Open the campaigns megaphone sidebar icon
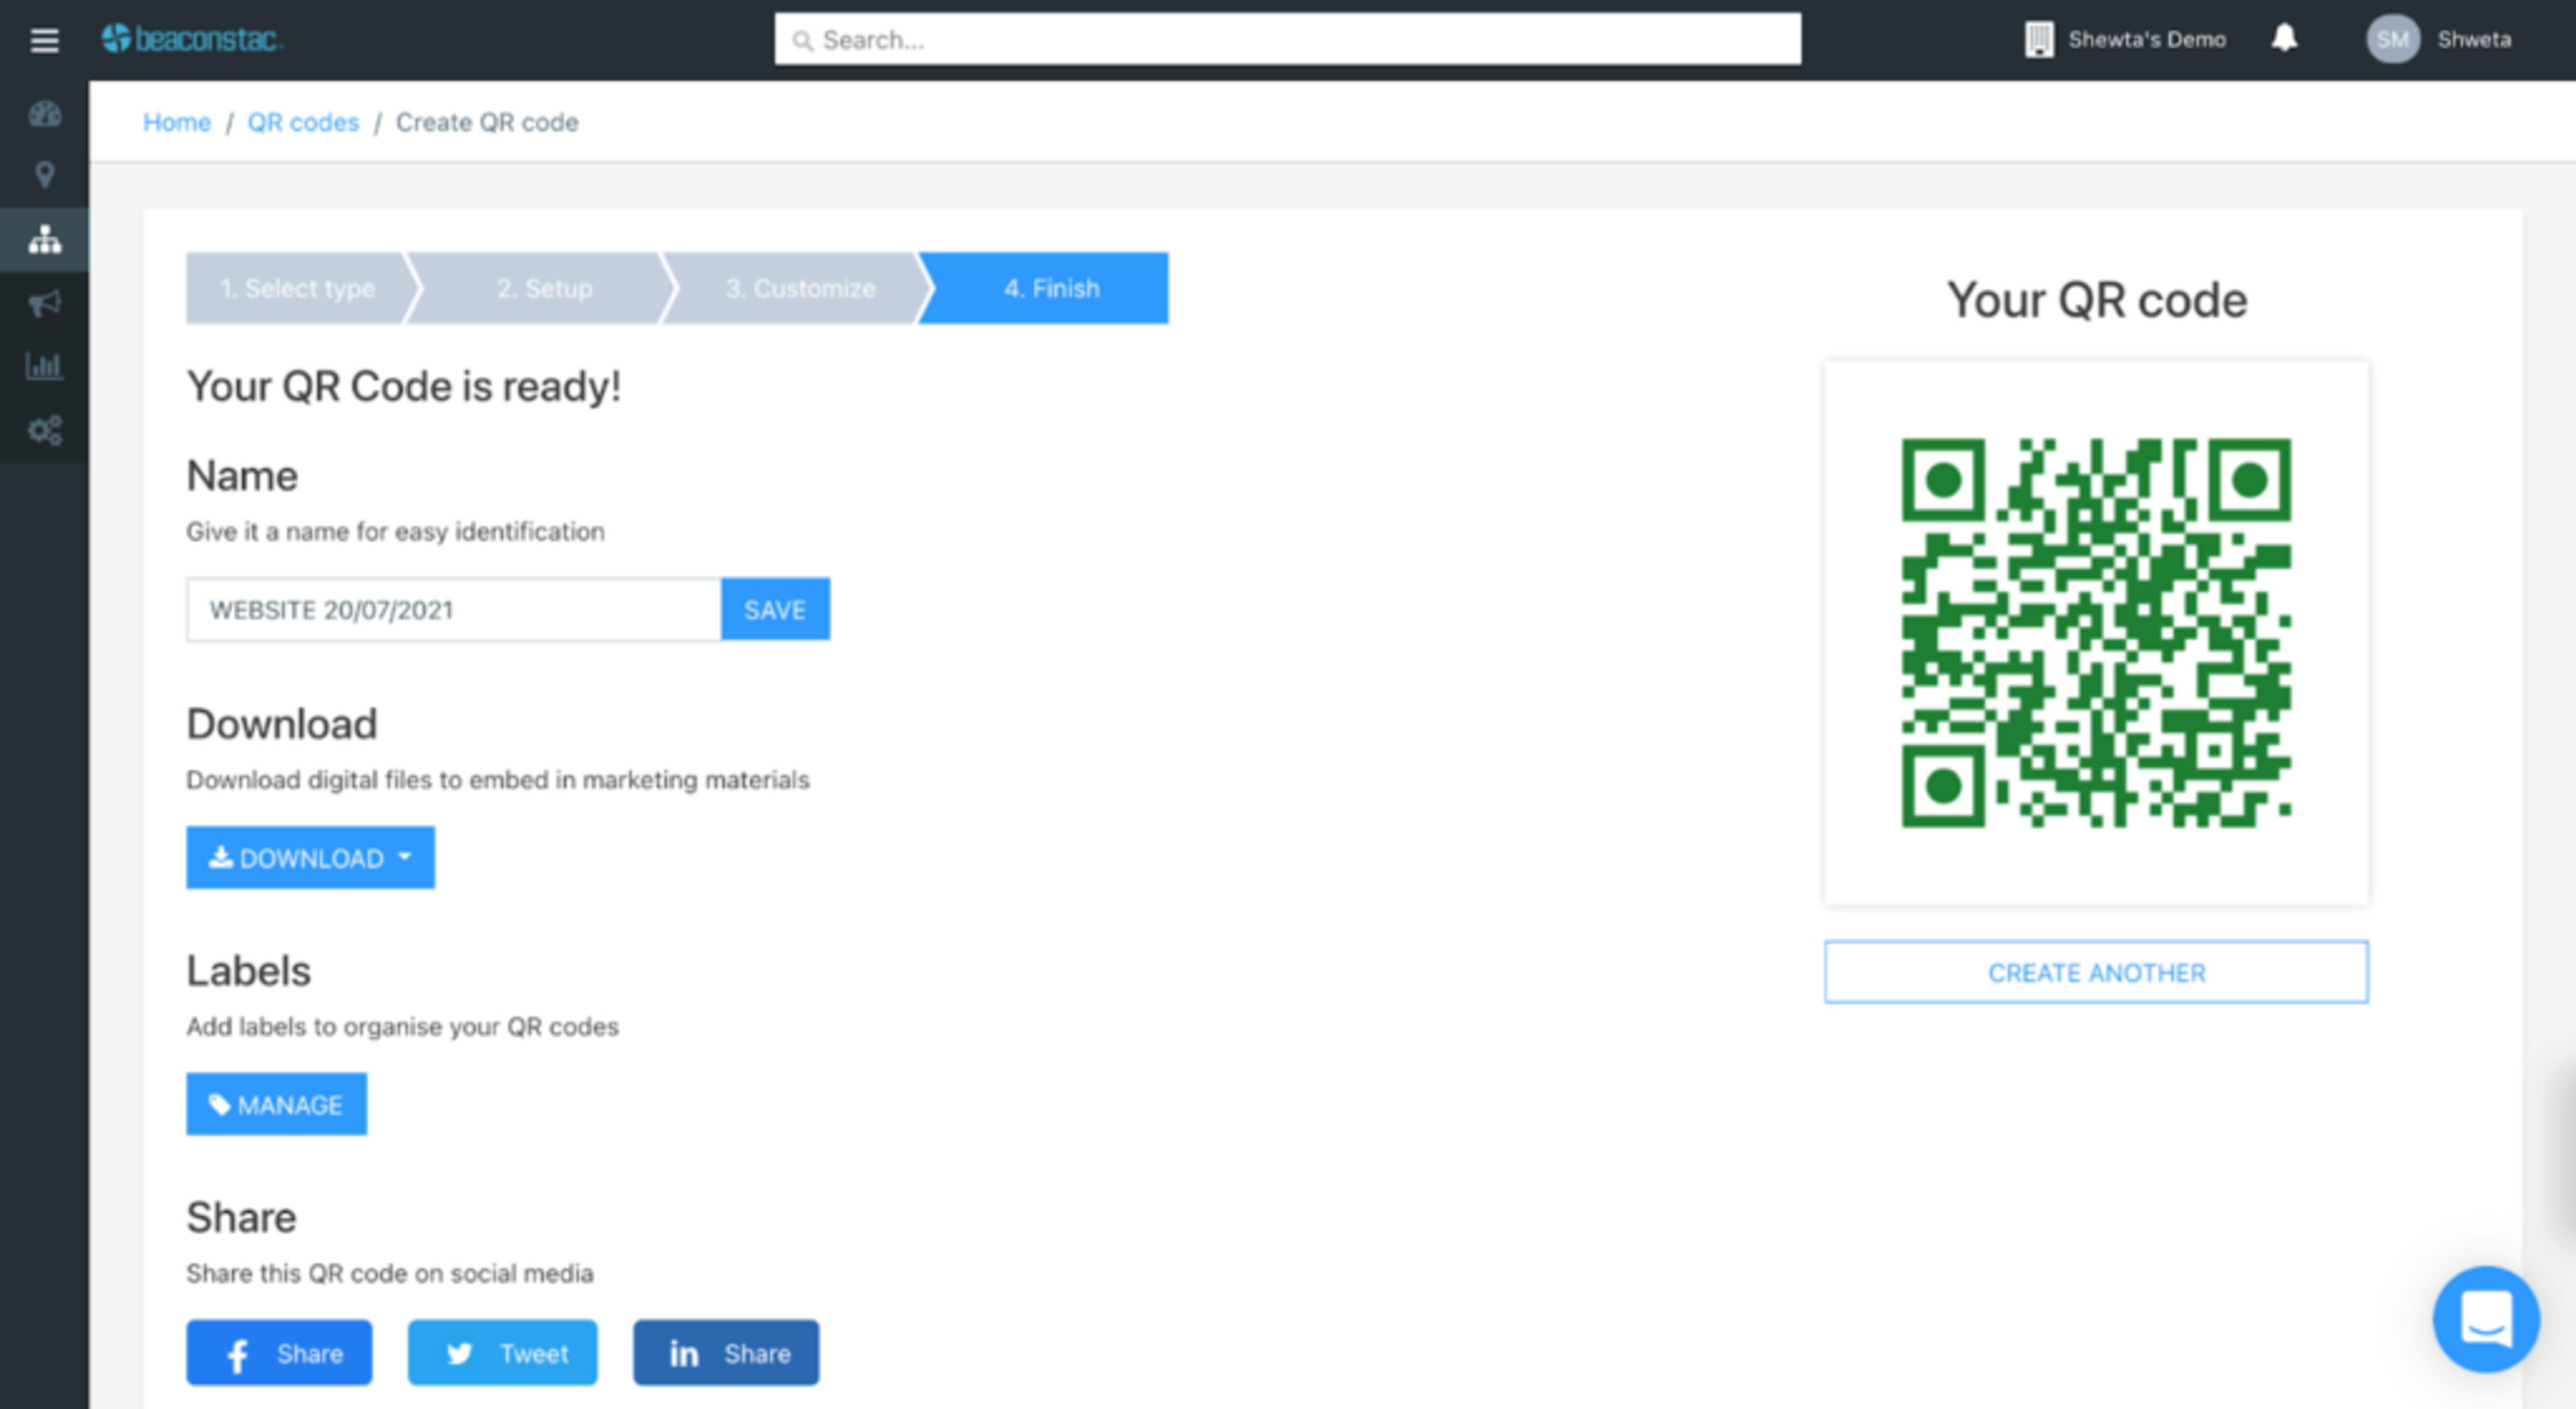Screen dimensions: 2576x1409 pos(45,303)
